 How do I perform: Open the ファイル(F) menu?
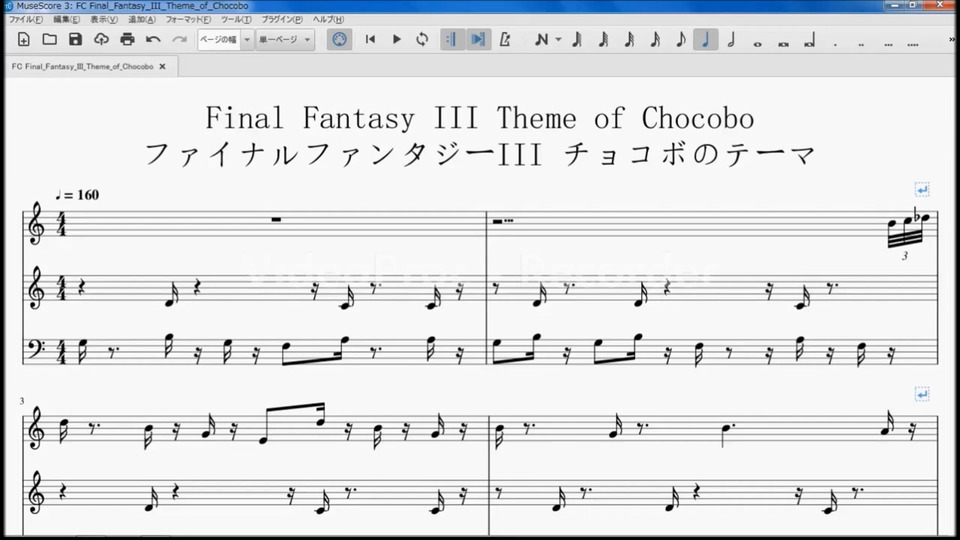pos(25,20)
